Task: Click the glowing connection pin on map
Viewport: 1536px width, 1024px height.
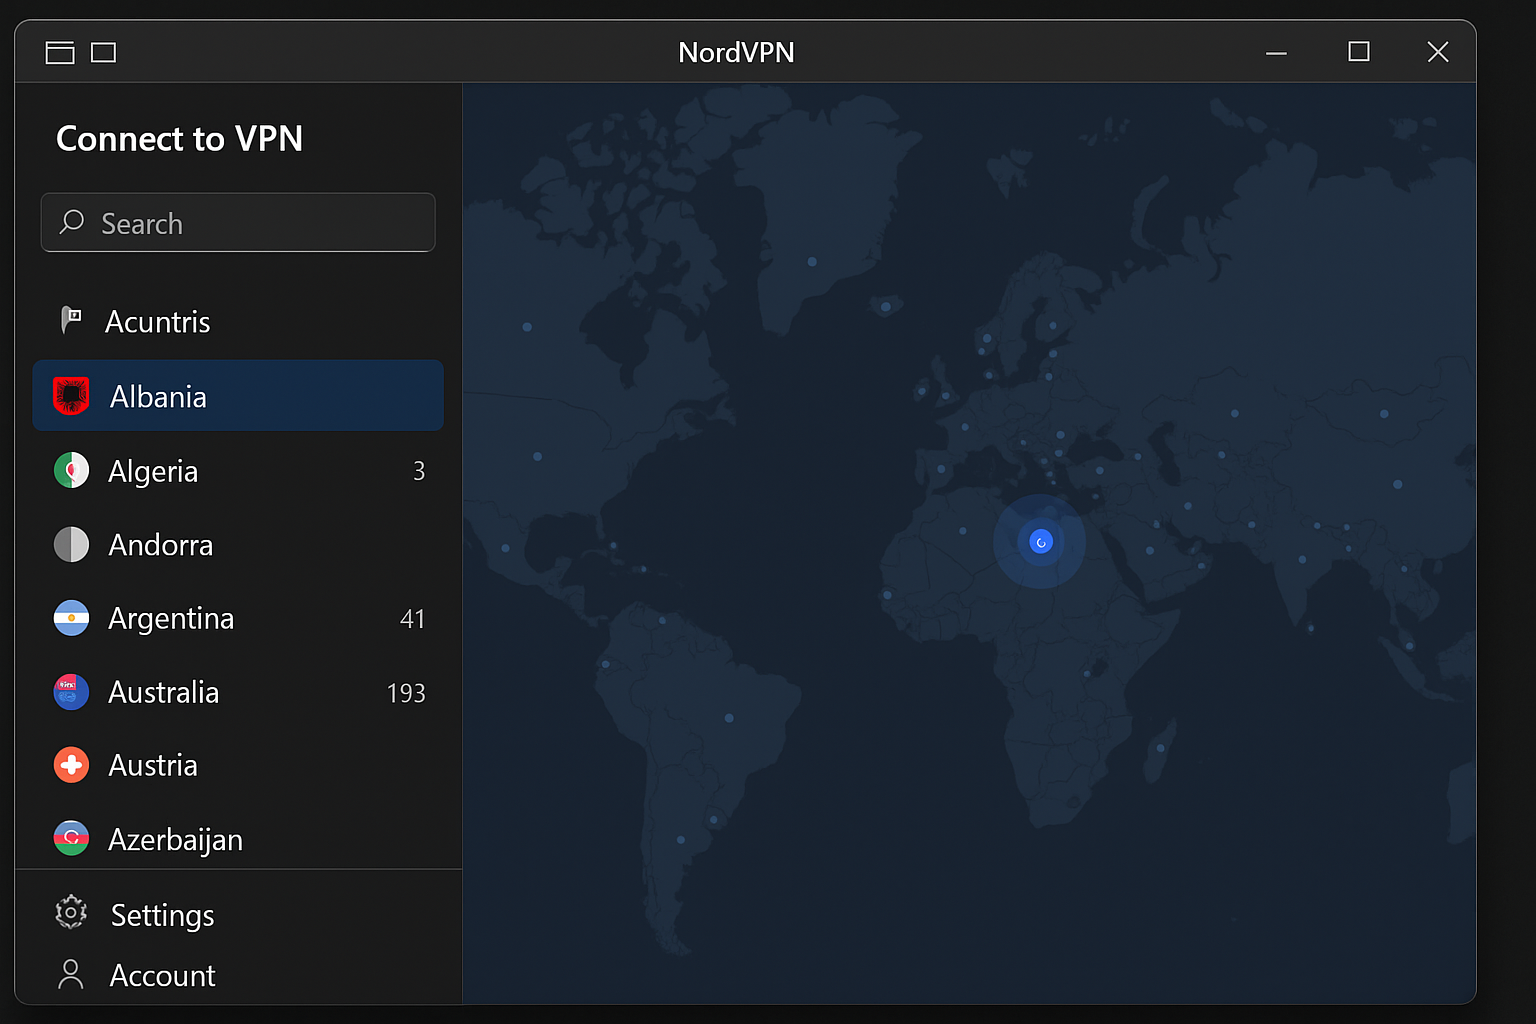Action: 1041,542
